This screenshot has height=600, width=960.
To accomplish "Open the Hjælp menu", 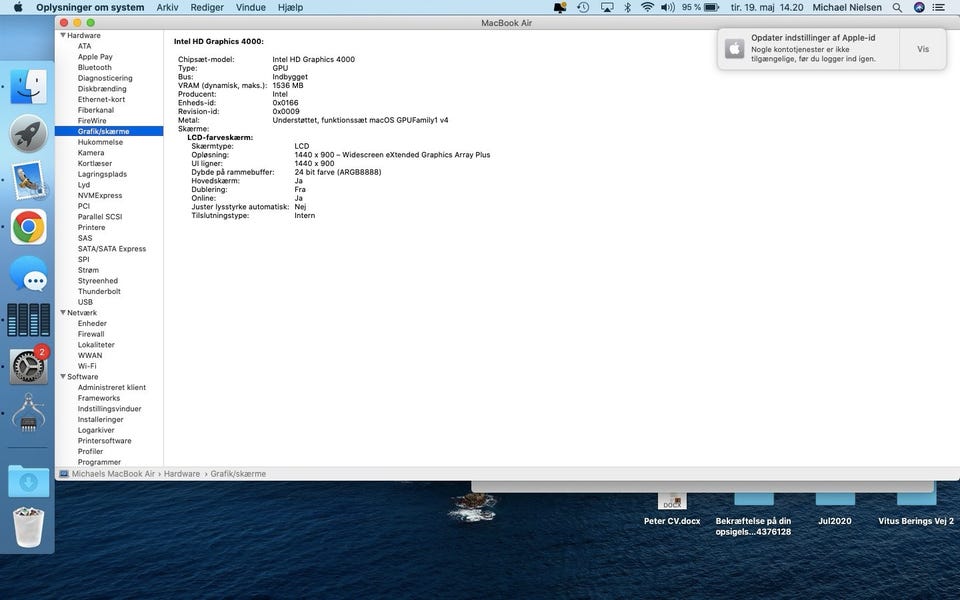I will [290, 7].
